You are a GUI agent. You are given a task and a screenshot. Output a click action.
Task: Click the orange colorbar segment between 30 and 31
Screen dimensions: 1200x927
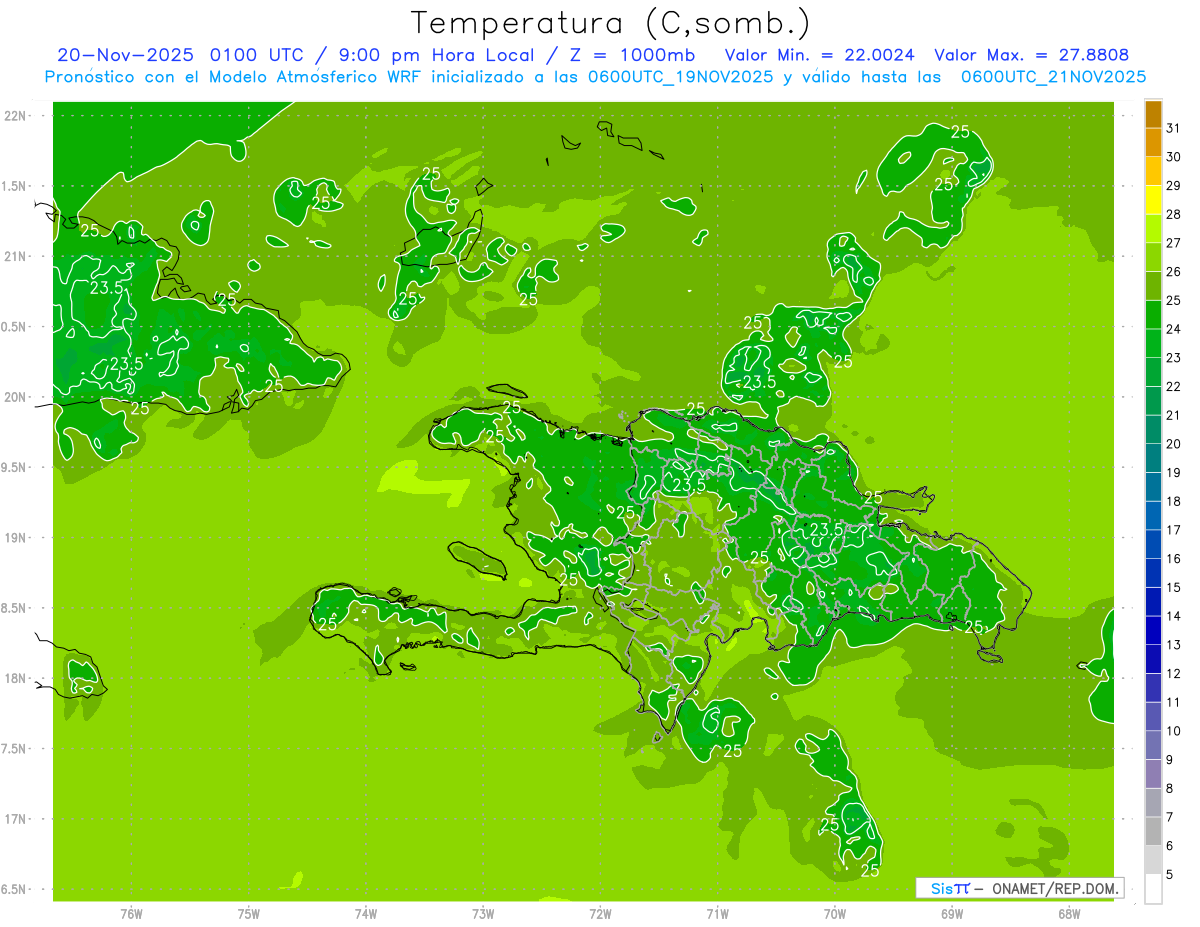(1153, 143)
